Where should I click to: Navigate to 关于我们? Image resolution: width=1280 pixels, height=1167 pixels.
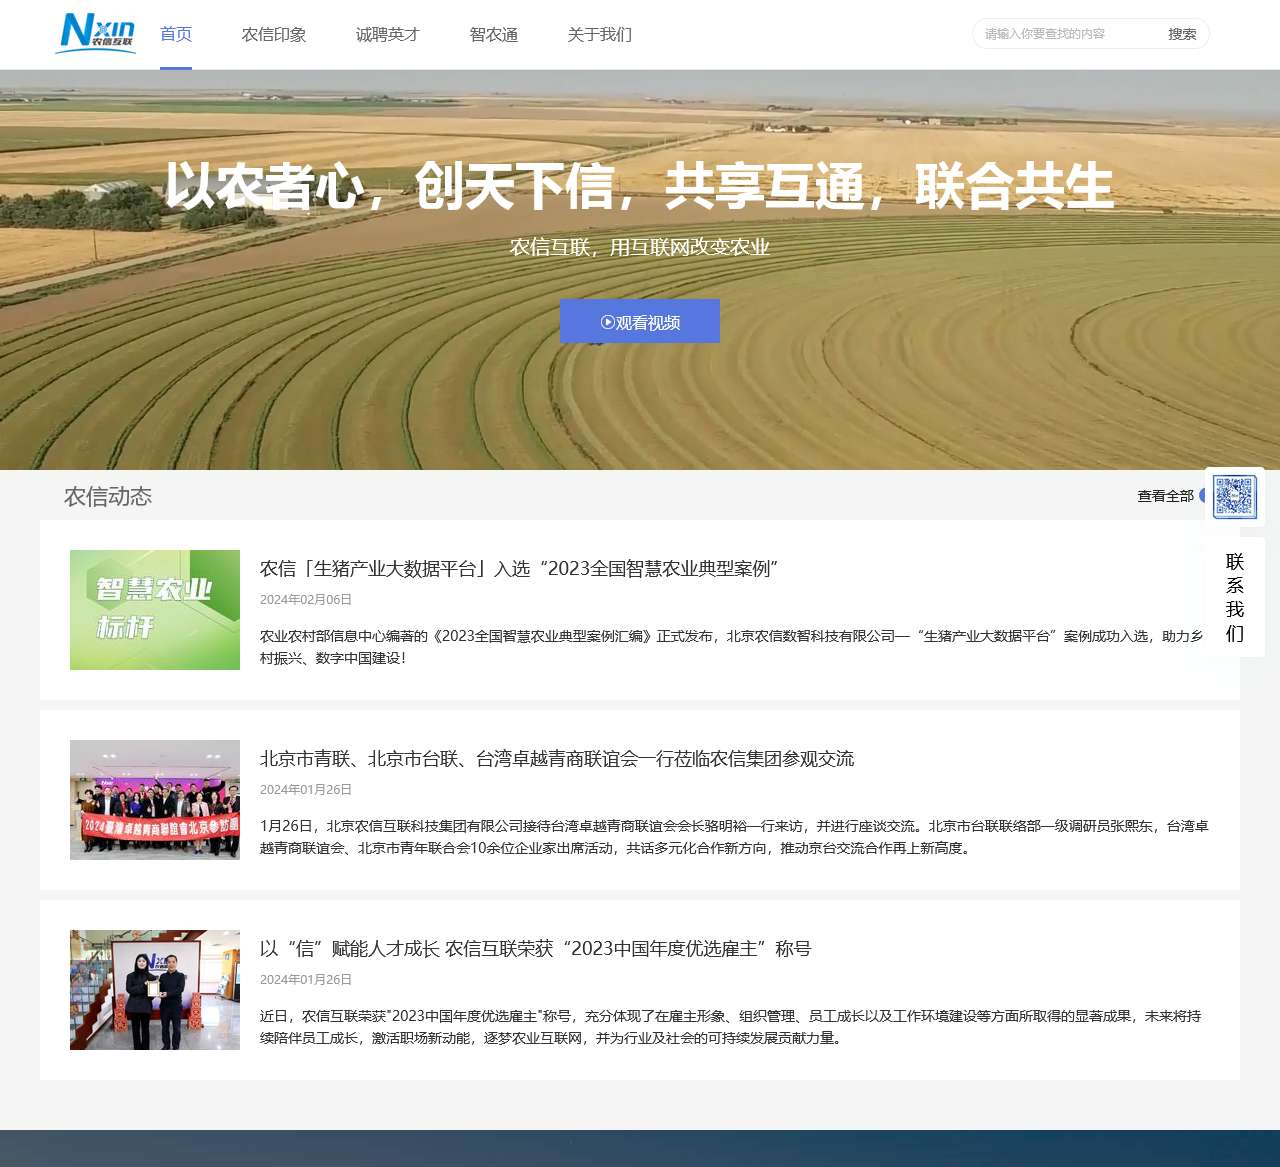click(599, 35)
